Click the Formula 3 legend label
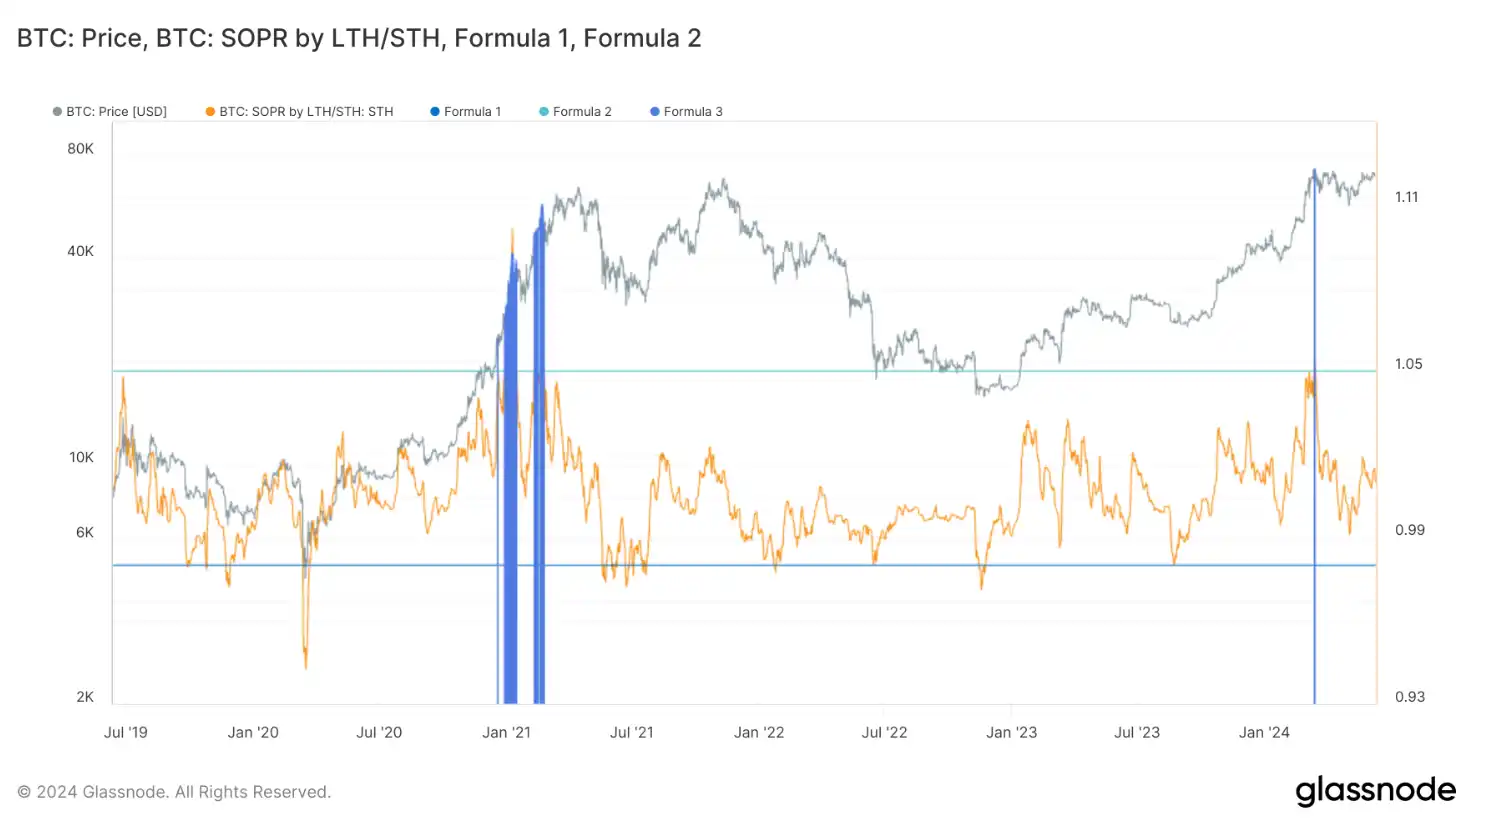 click(693, 111)
